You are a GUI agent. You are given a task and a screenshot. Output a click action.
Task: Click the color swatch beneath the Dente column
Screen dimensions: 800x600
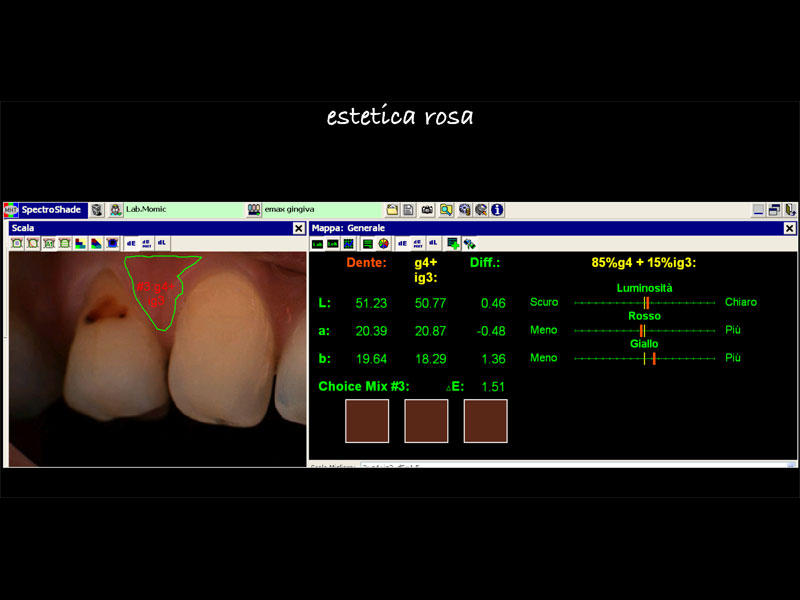click(367, 421)
